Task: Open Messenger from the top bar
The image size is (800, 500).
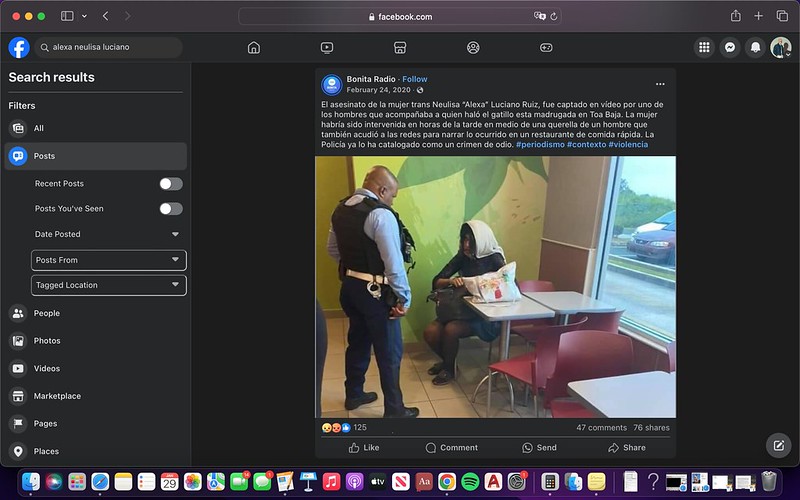Action: click(730, 47)
